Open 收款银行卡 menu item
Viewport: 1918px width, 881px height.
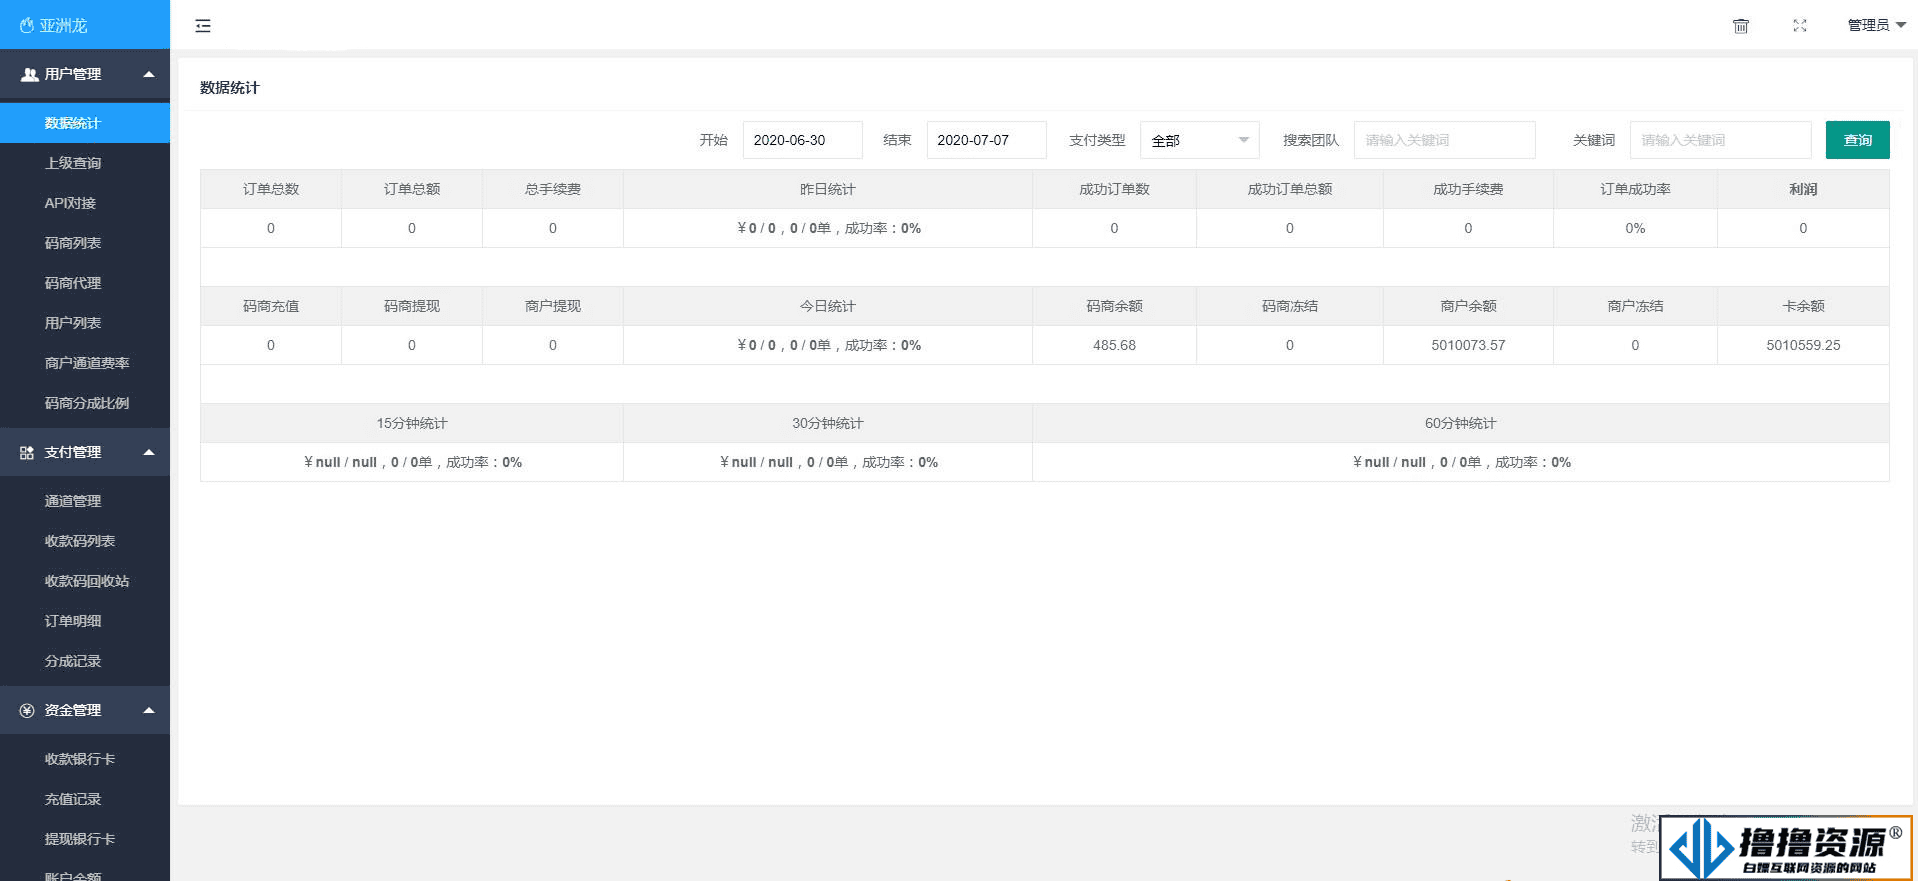coord(85,759)
